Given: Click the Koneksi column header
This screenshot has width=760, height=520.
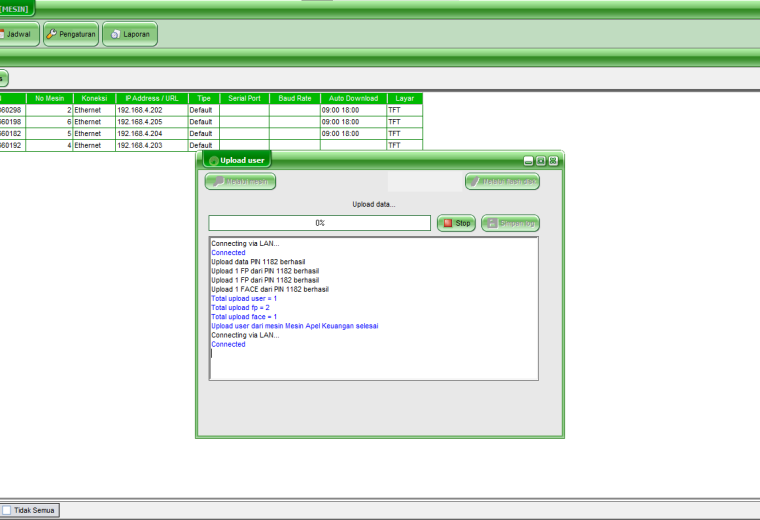Looking at the screenshot, I should [94, 98].
